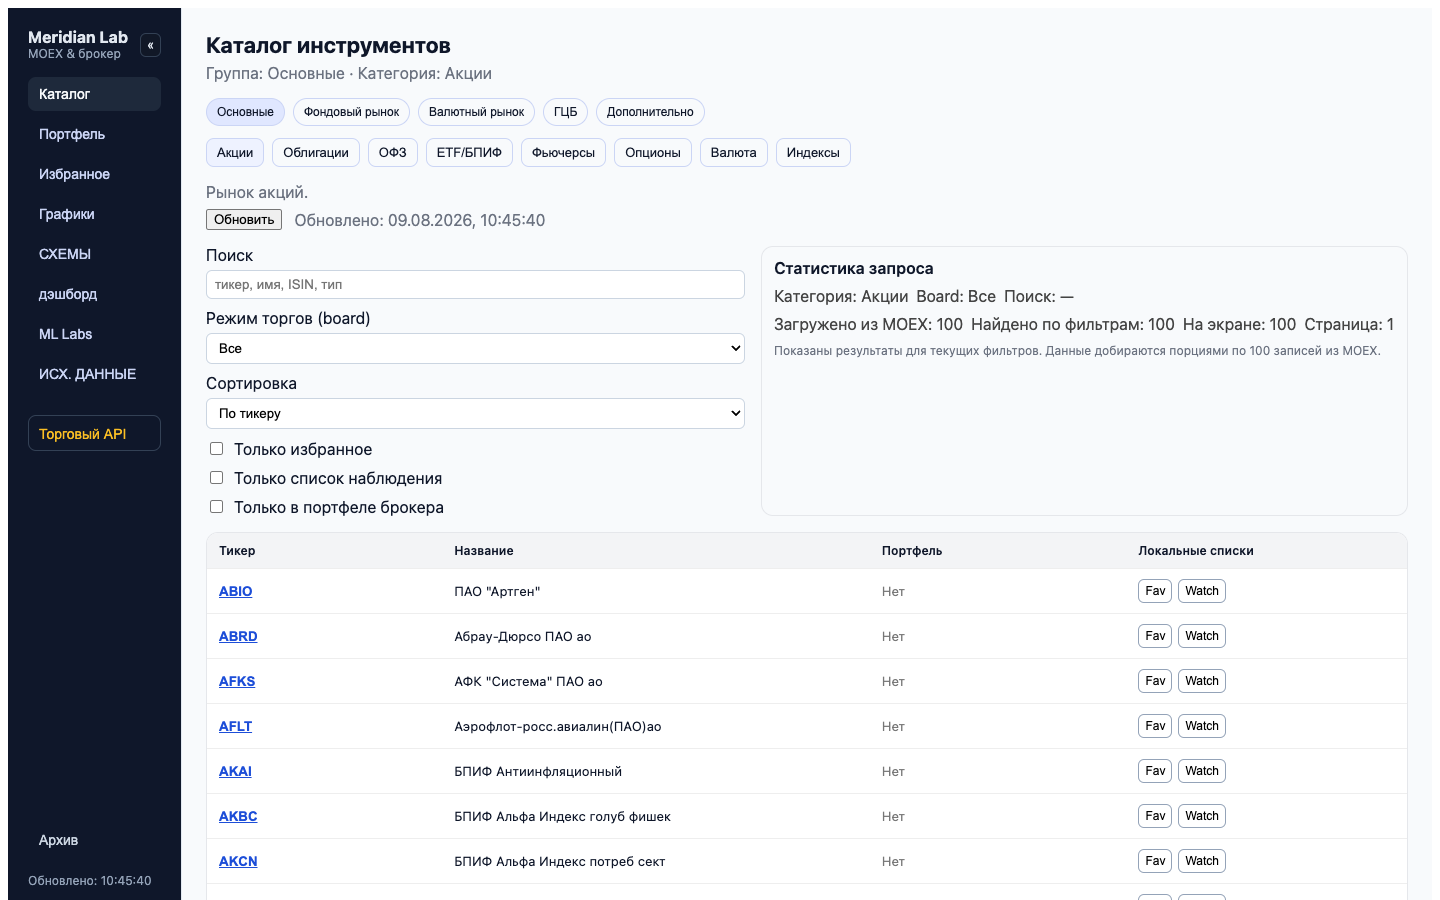The height and width of the screenshot is (900, 1440).
Task: Open the Сортировка dropdown
Action: click(475, 413)
